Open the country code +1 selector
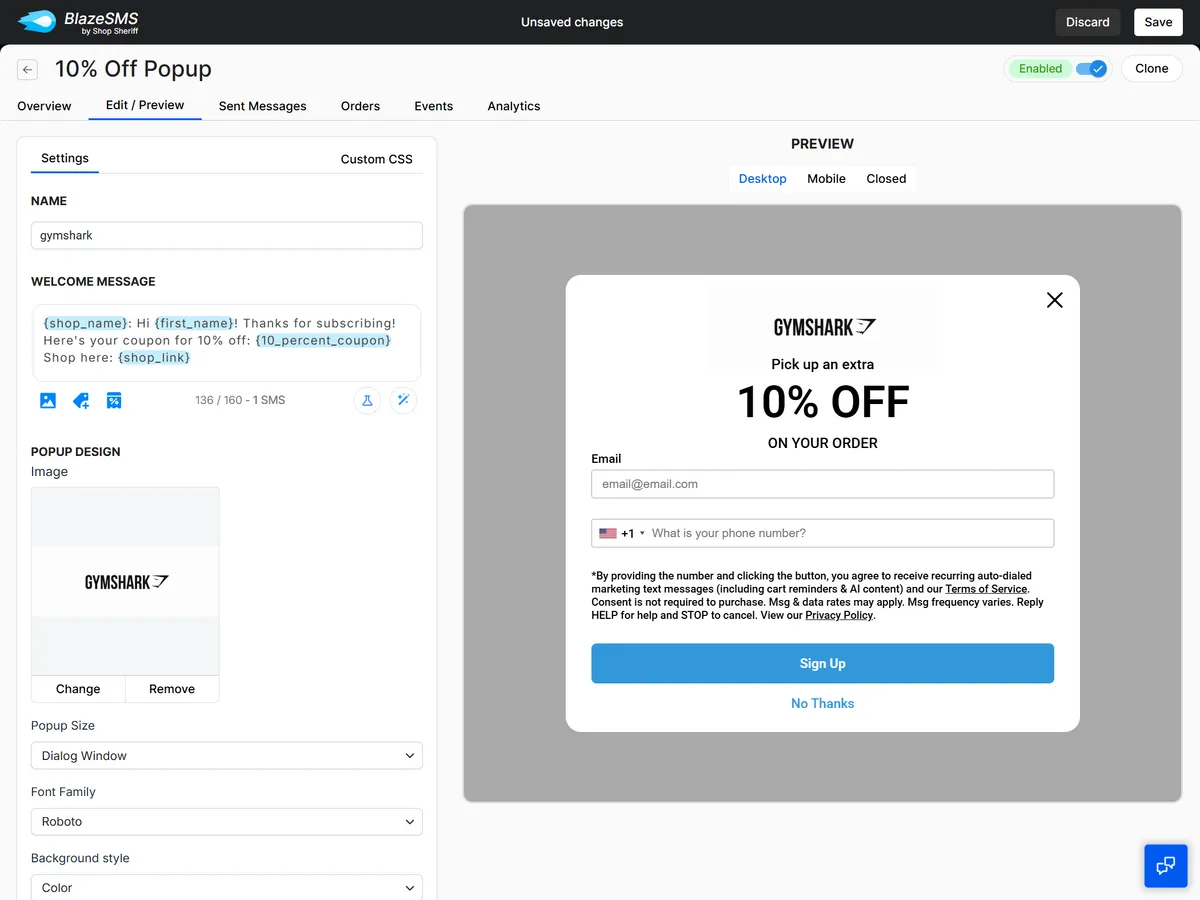Viewport: 1200px width, 900px height. 622,534
